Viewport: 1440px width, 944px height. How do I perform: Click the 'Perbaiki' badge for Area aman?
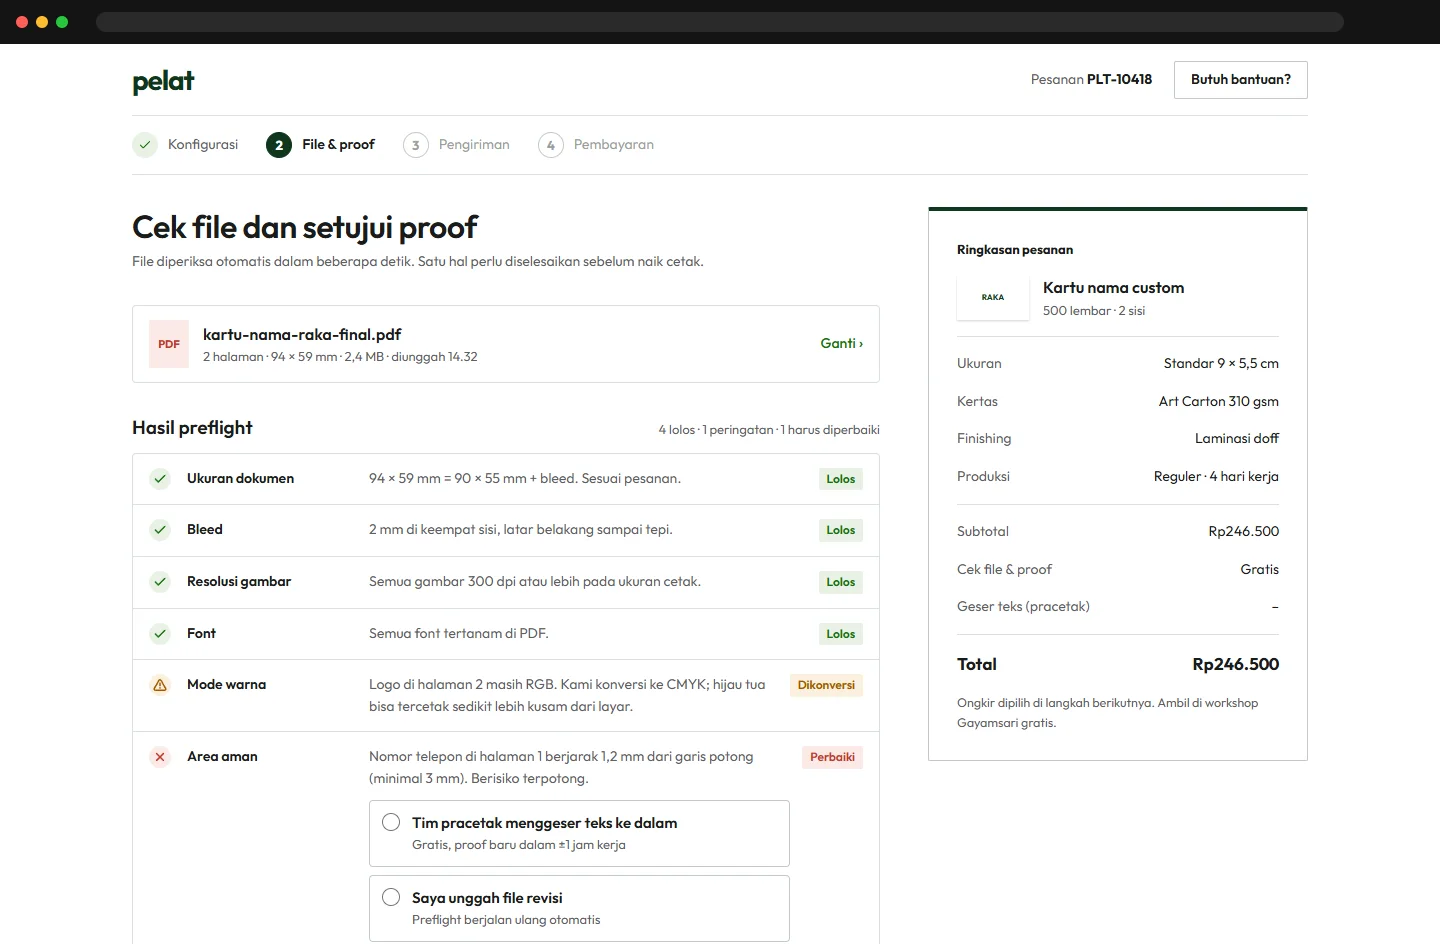pos(832,757)
